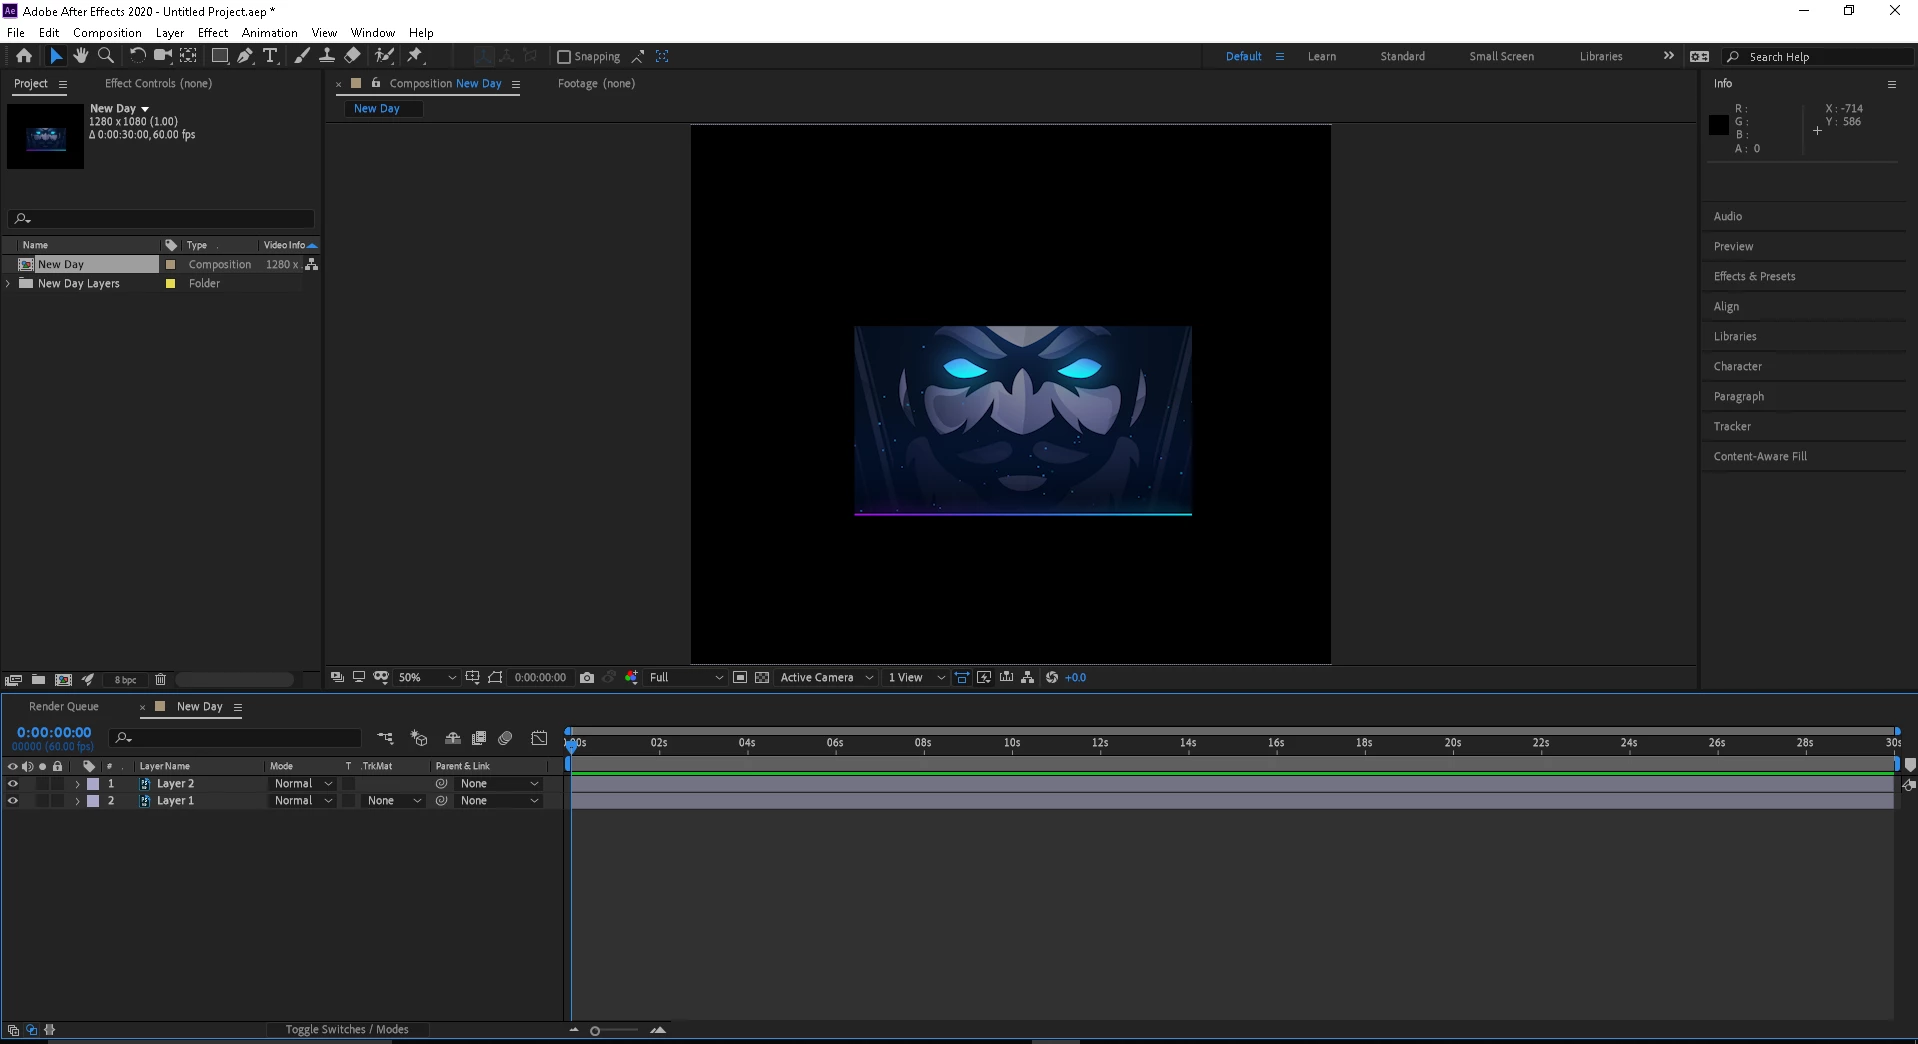The height and width of the screenshot is (1044, 1918).
Task: Click Toggle Switches / Modes button
Action: pos(347,1029)
